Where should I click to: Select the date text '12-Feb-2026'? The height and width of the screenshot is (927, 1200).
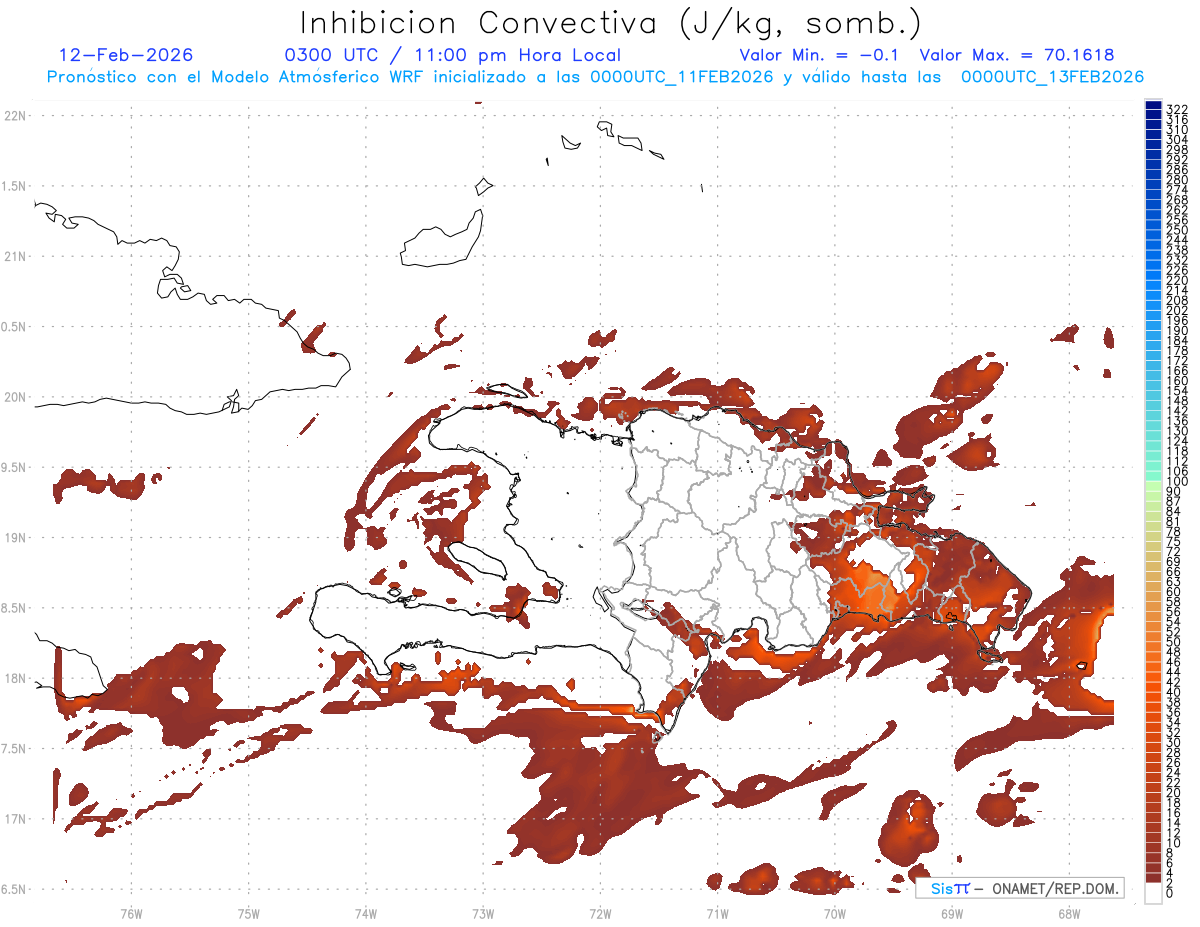[127, 55]
